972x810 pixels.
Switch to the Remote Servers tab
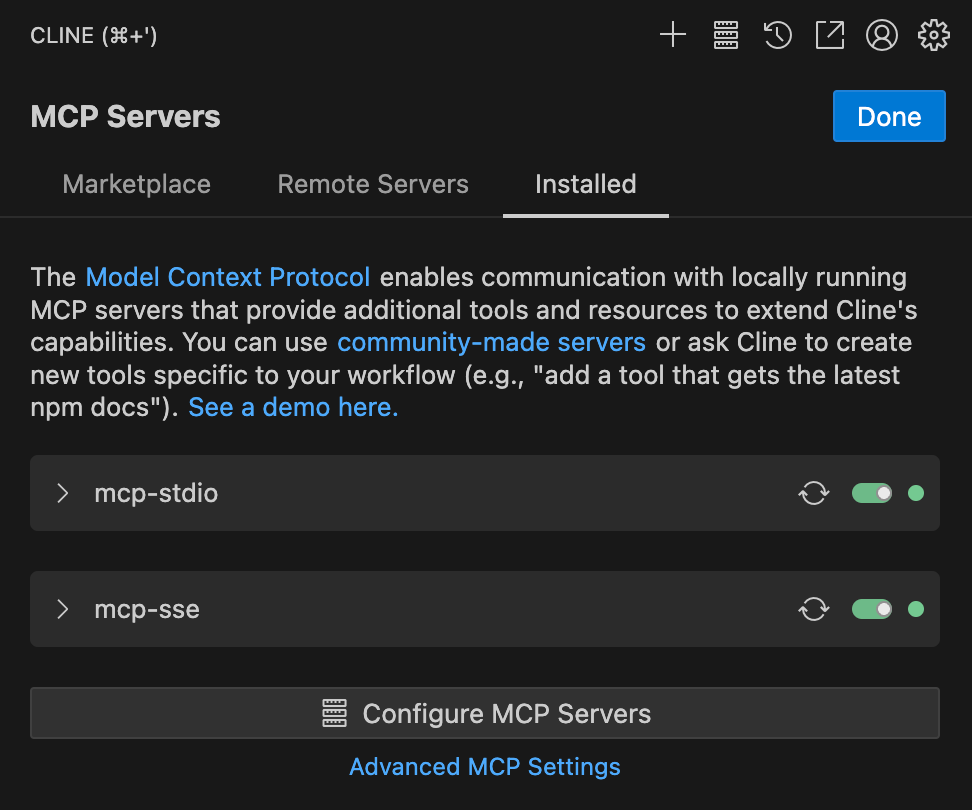click(x=373, y=184)
